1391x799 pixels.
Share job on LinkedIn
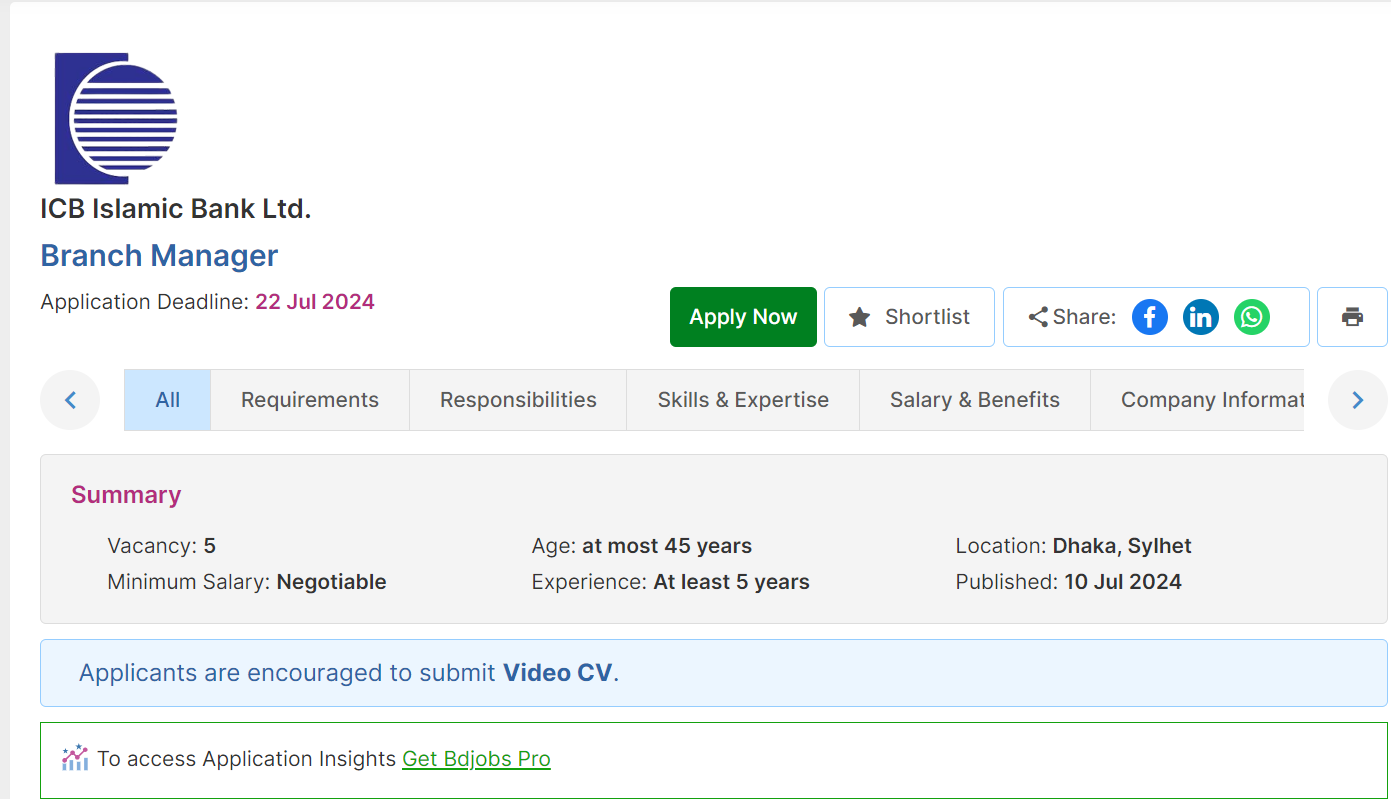tap(1201, 317)
